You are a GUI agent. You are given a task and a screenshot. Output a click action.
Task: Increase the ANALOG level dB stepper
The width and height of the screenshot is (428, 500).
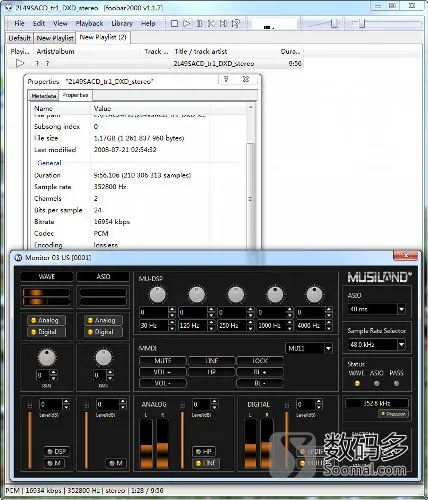point(215,402)
